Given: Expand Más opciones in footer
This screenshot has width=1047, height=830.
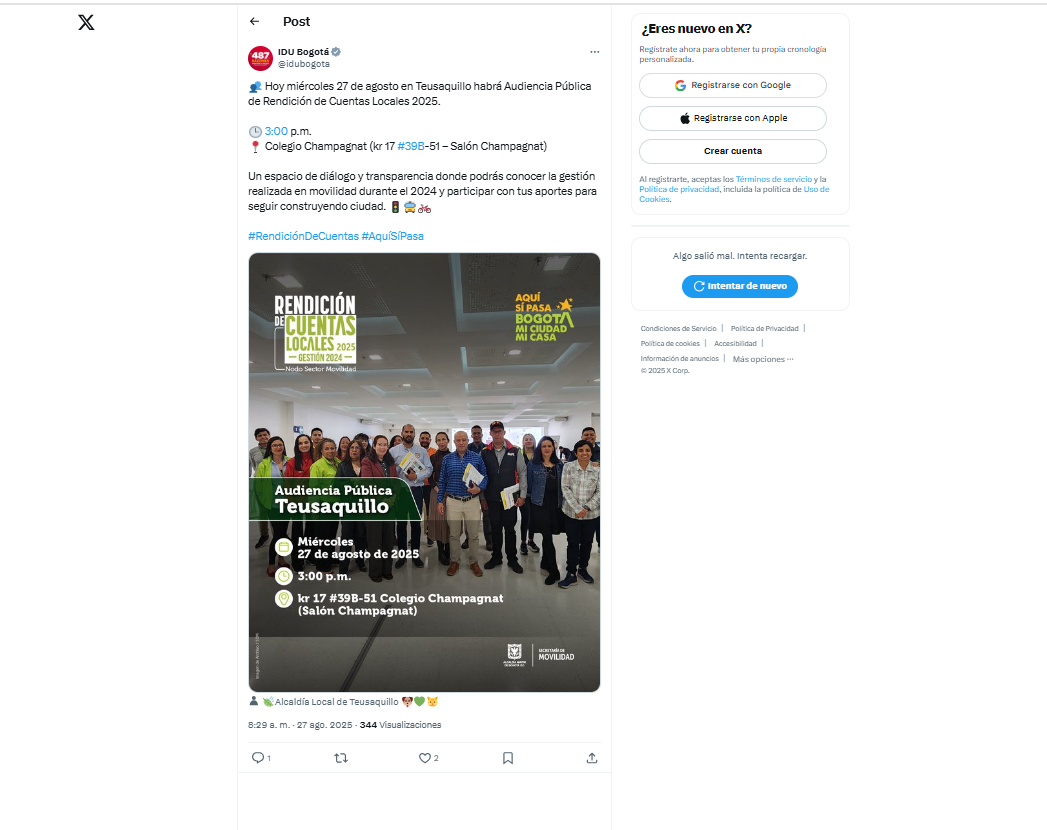Looking at the screenshot, I should click(763, 359).
